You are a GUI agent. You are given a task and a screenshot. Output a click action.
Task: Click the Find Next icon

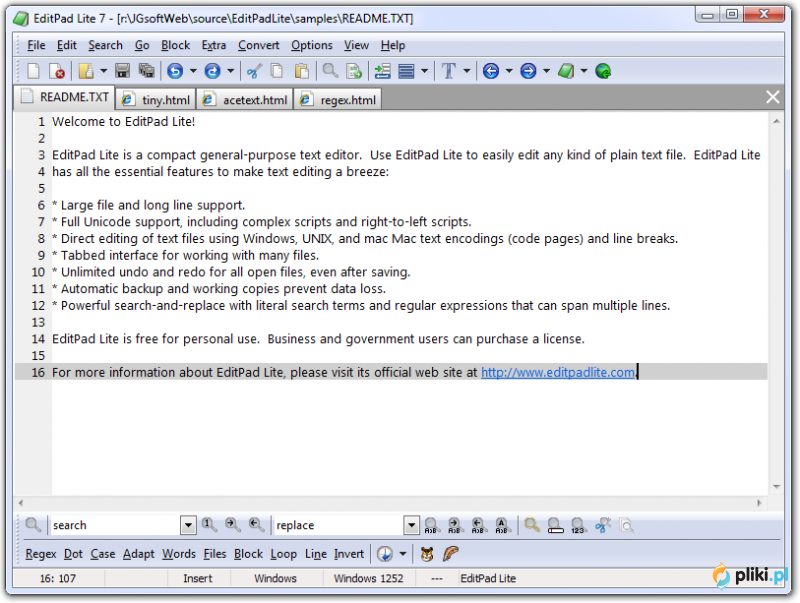click(233, 524)
